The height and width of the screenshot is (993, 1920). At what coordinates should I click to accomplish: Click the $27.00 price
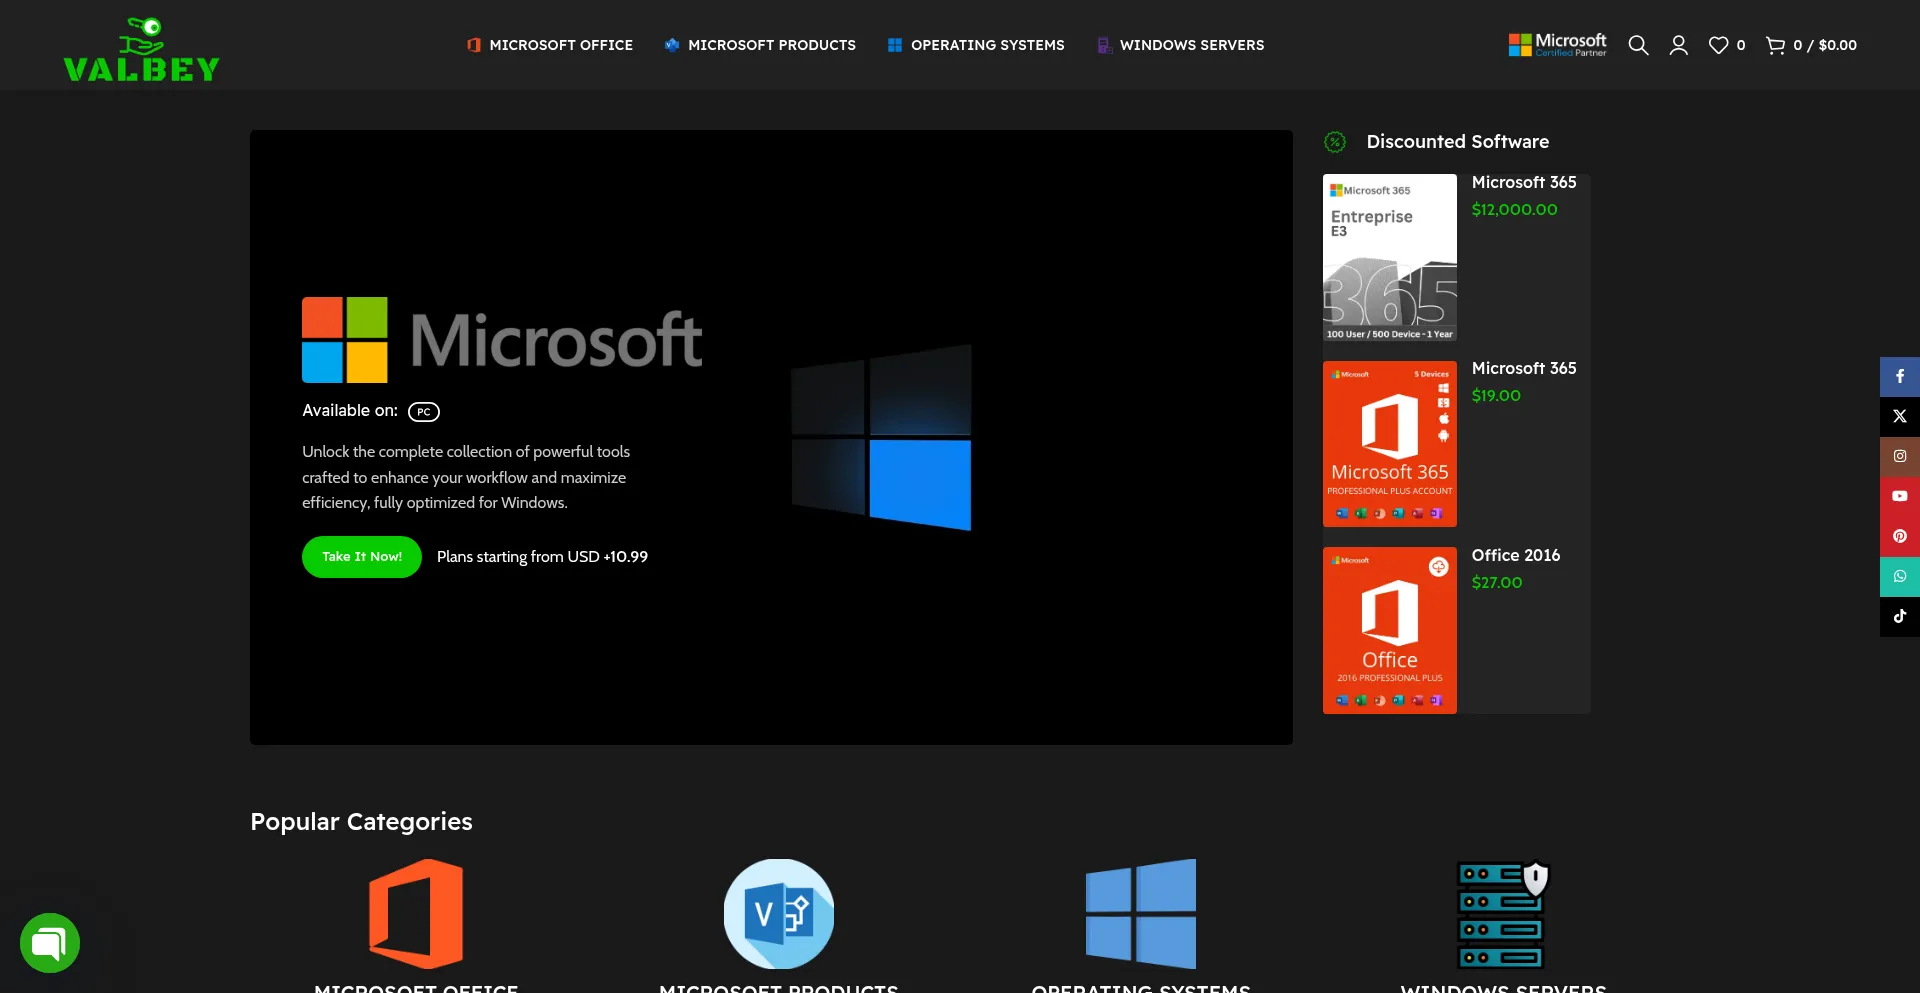coord(1497,582)
